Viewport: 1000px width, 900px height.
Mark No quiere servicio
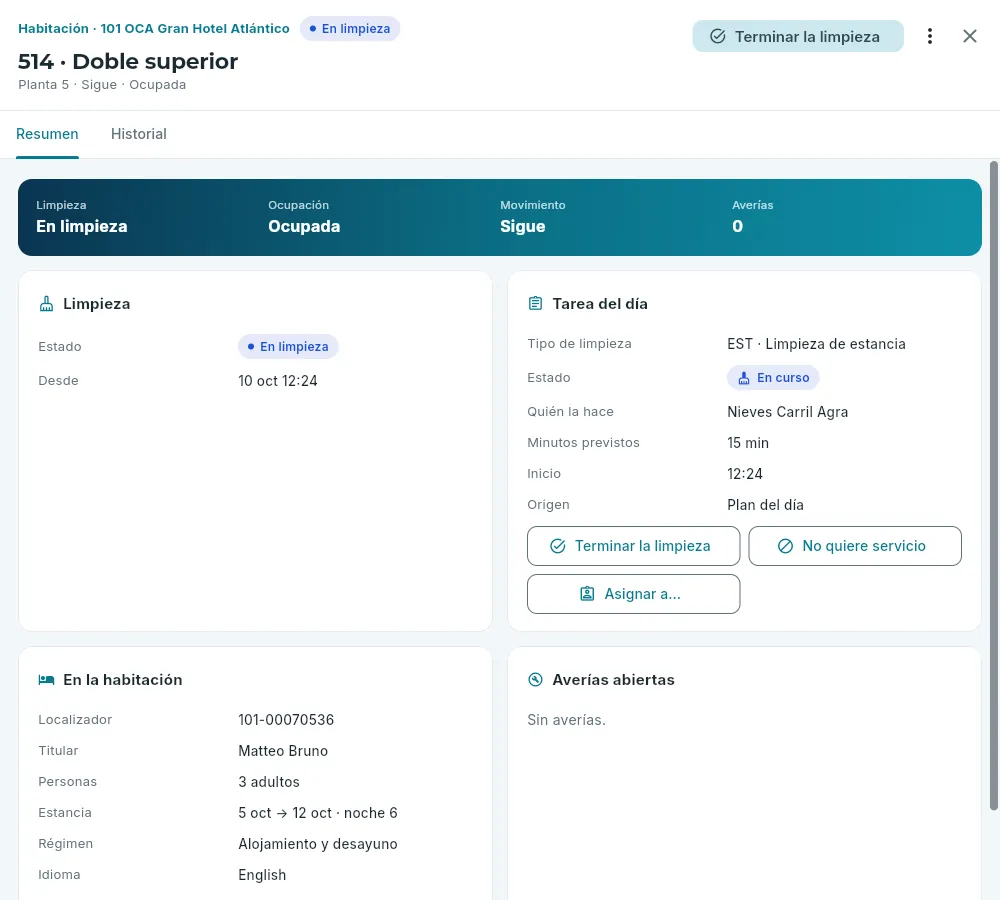(855, 546)
